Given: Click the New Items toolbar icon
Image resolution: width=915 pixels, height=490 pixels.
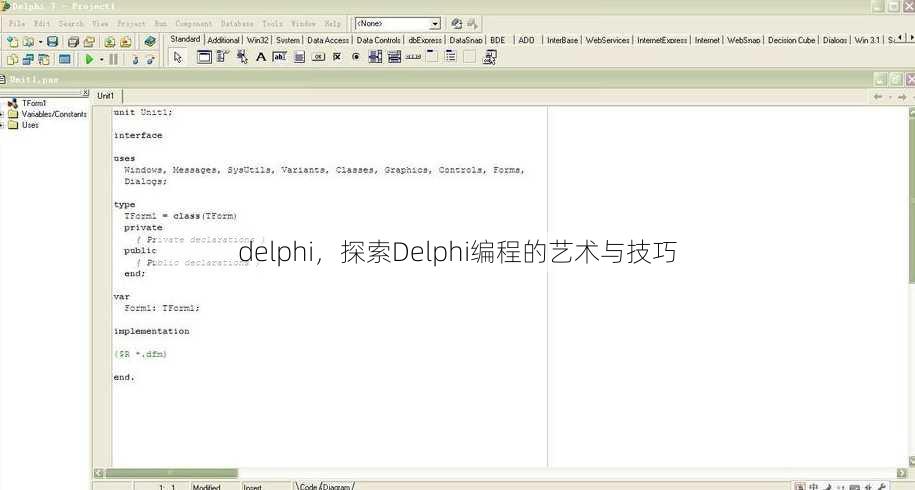Looking at the screenshot, I should pyautogui.click(x=12, y=41).
